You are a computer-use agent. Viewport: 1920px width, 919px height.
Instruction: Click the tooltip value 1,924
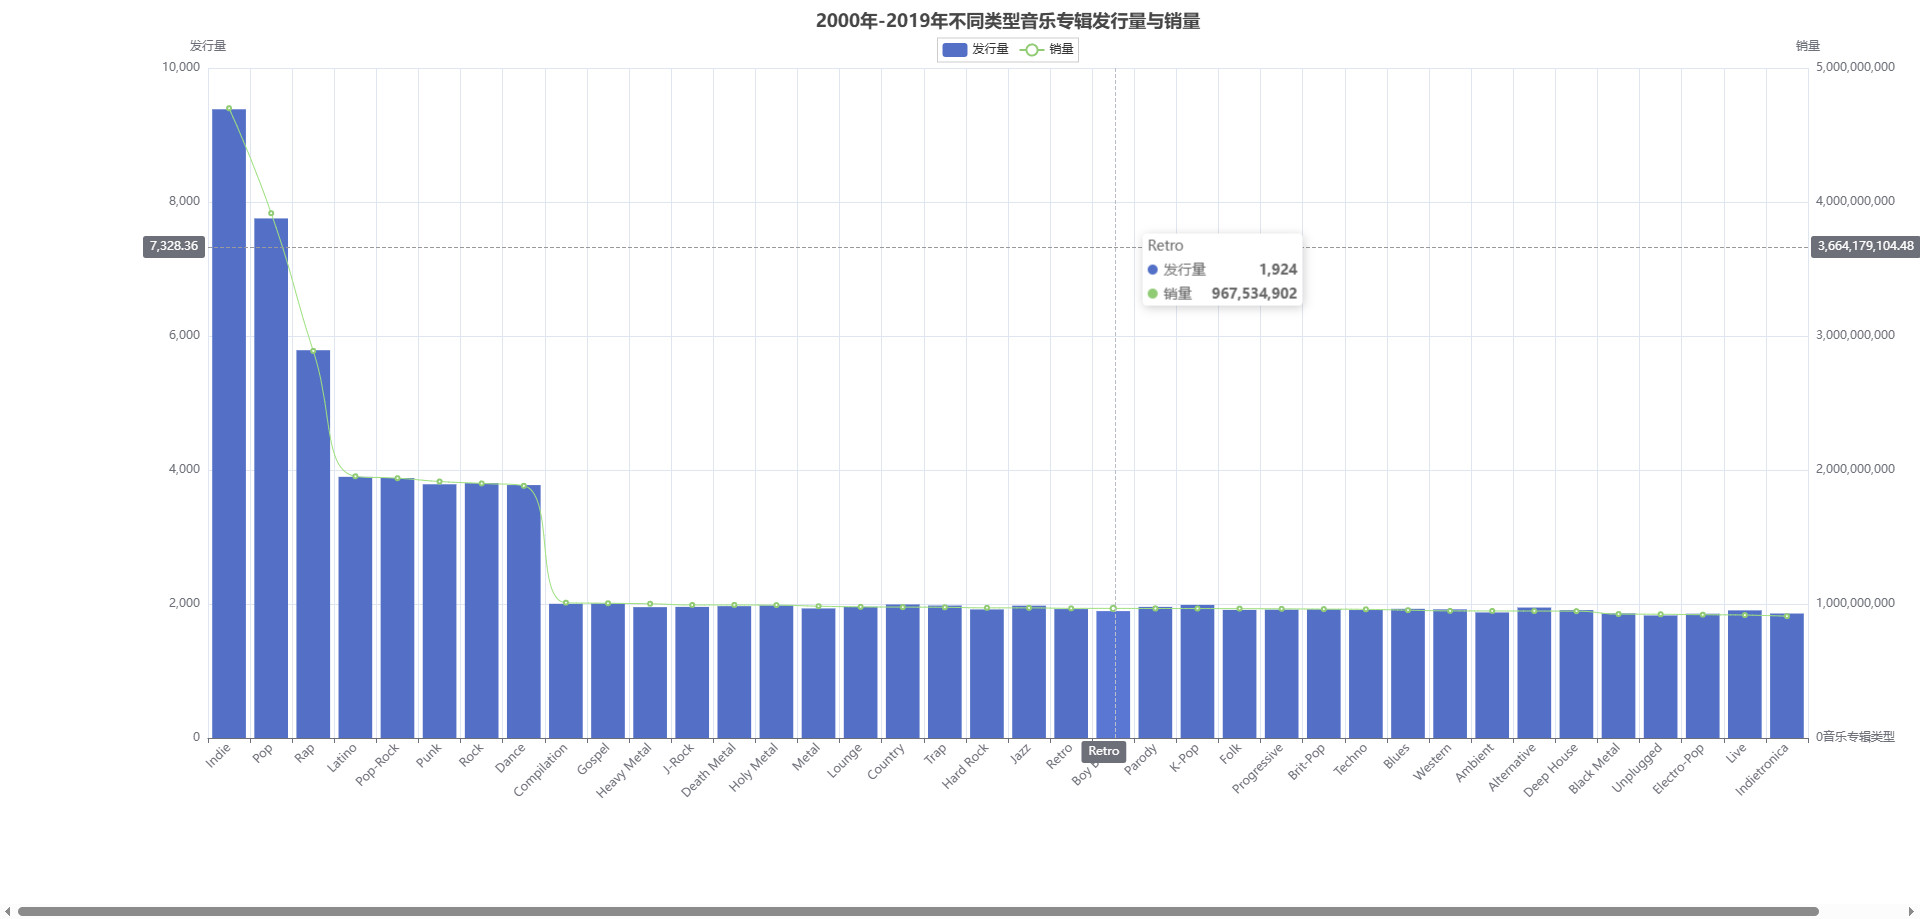pyautogui.click(x=1278, y=270)
